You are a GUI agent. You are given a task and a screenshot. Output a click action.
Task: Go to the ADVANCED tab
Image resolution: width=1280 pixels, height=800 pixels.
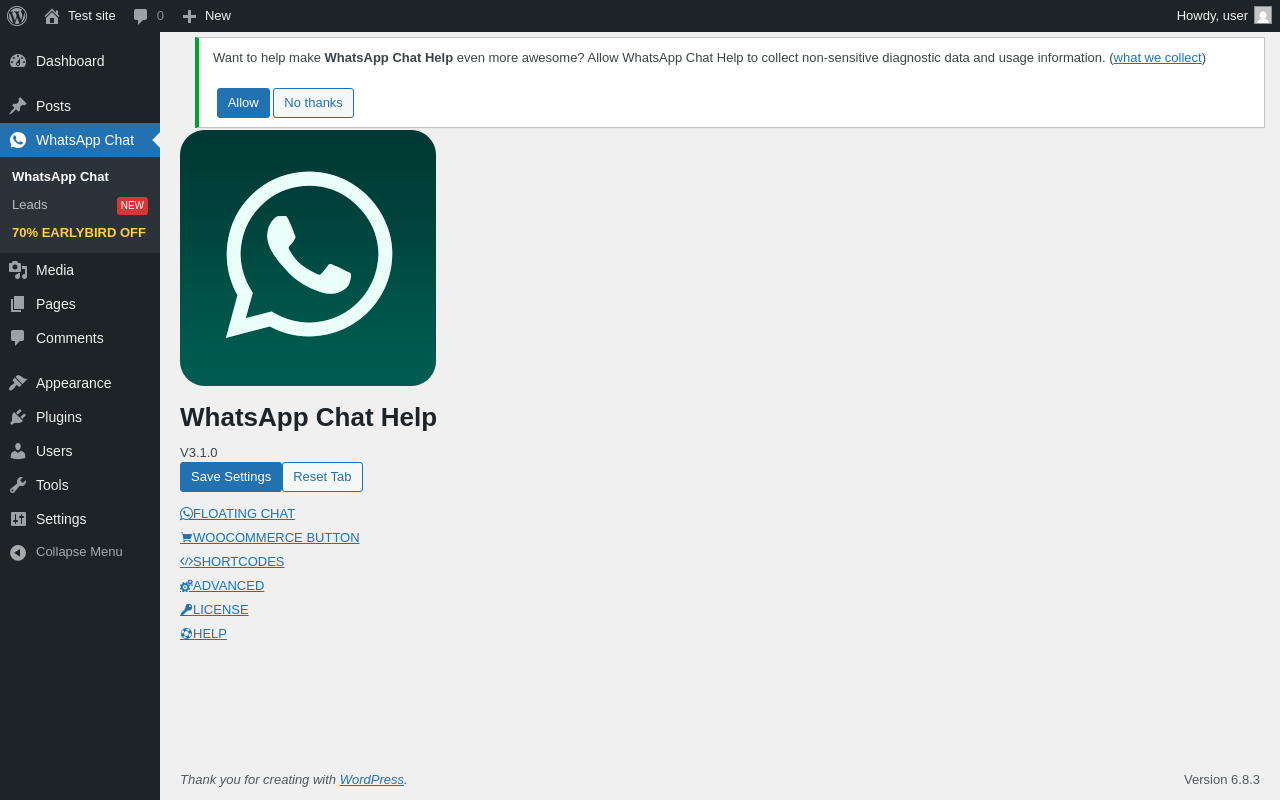tap(222, 586)
